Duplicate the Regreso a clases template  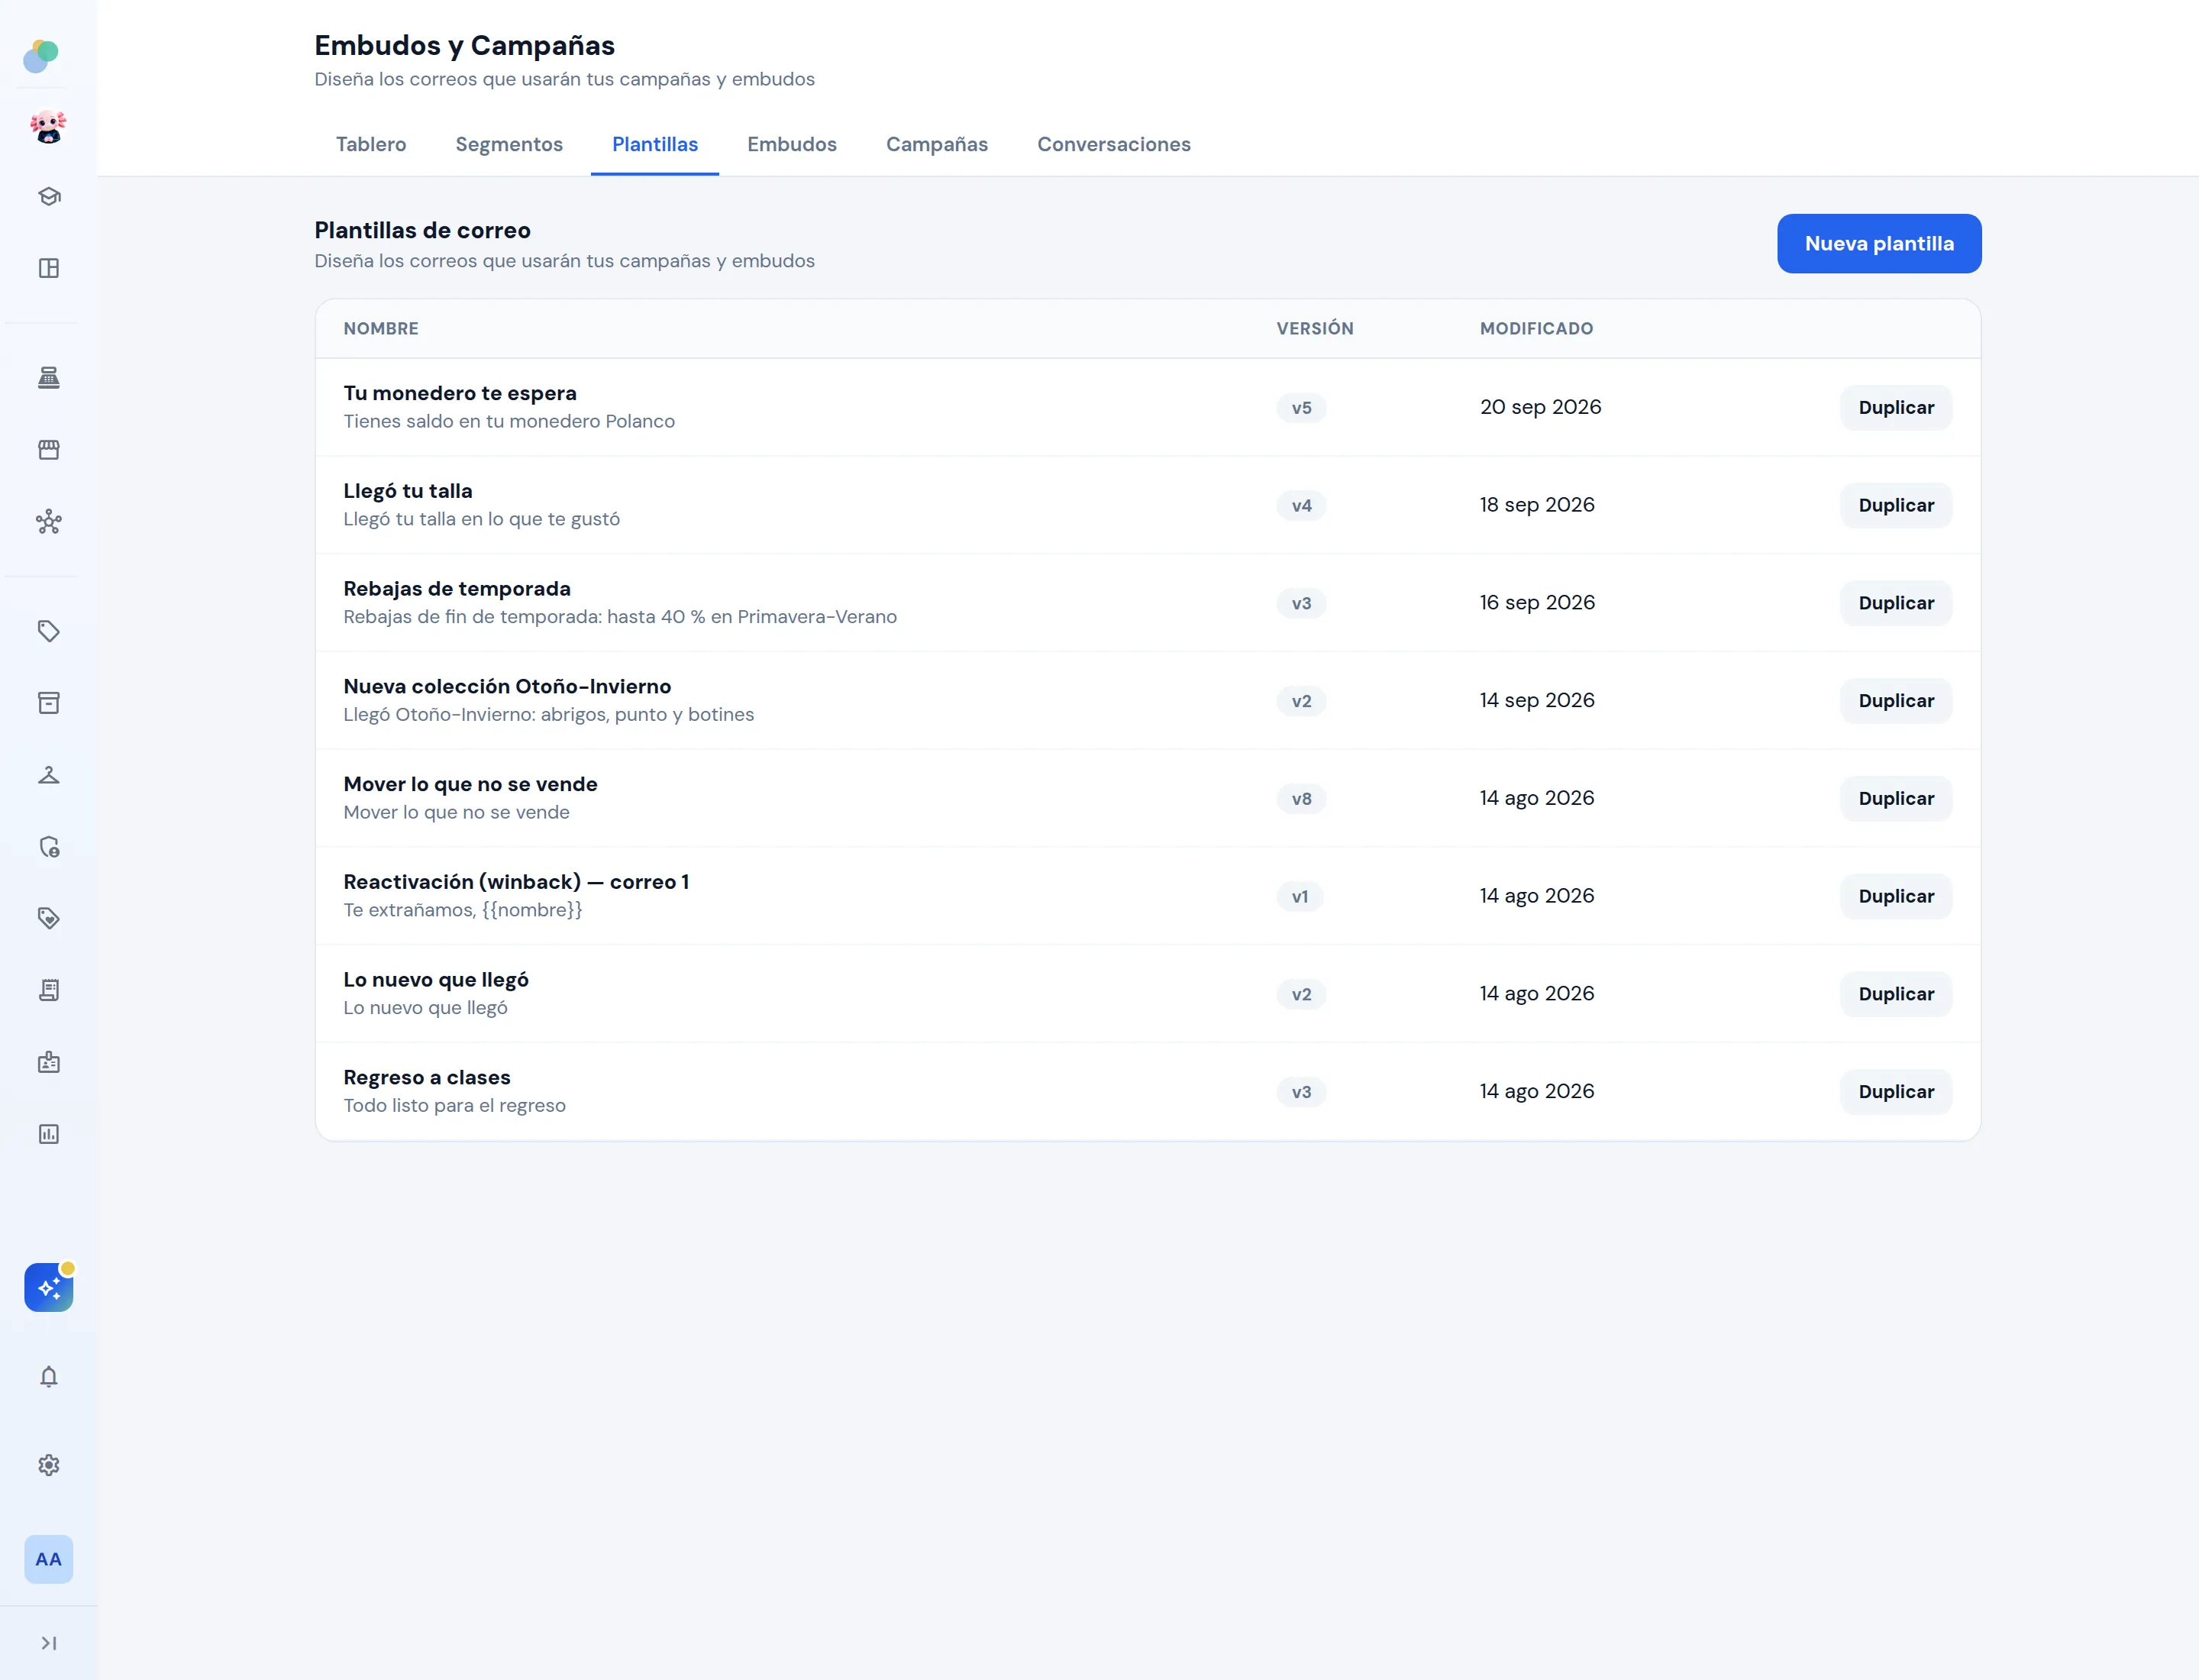[1896, 1092]
